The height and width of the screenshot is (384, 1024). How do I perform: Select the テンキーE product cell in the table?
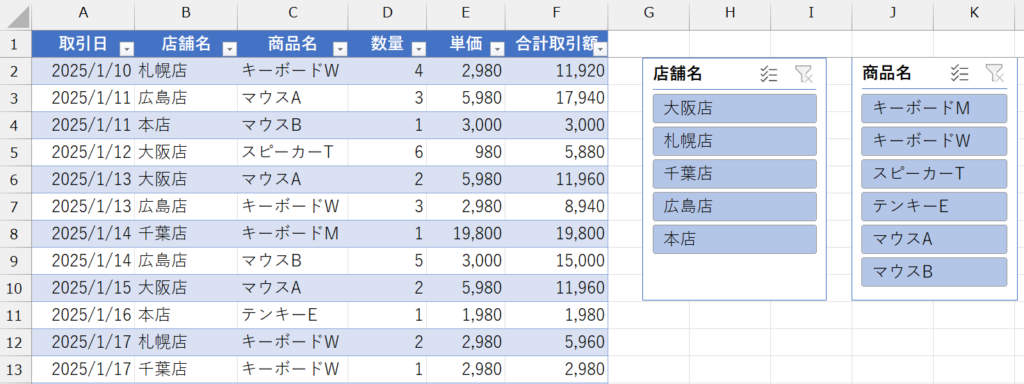(x=293, y=315)
